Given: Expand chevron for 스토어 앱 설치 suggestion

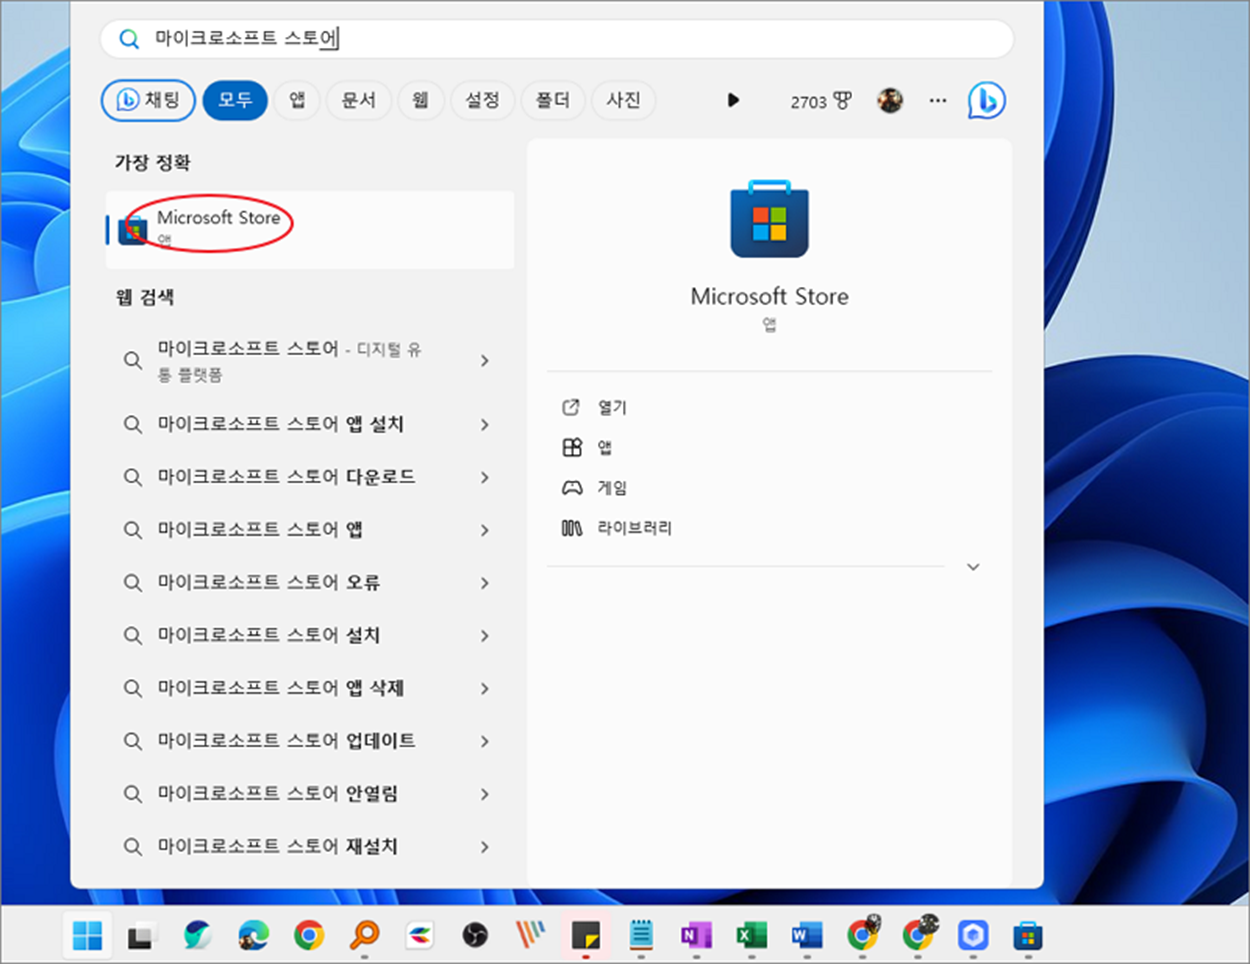Looking at the screenshot, I should [x=485, y=425].
